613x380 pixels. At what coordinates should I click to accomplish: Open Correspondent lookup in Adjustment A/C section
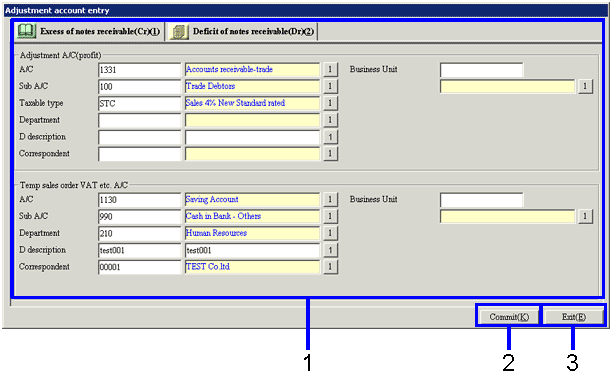[x=330, y=154]
